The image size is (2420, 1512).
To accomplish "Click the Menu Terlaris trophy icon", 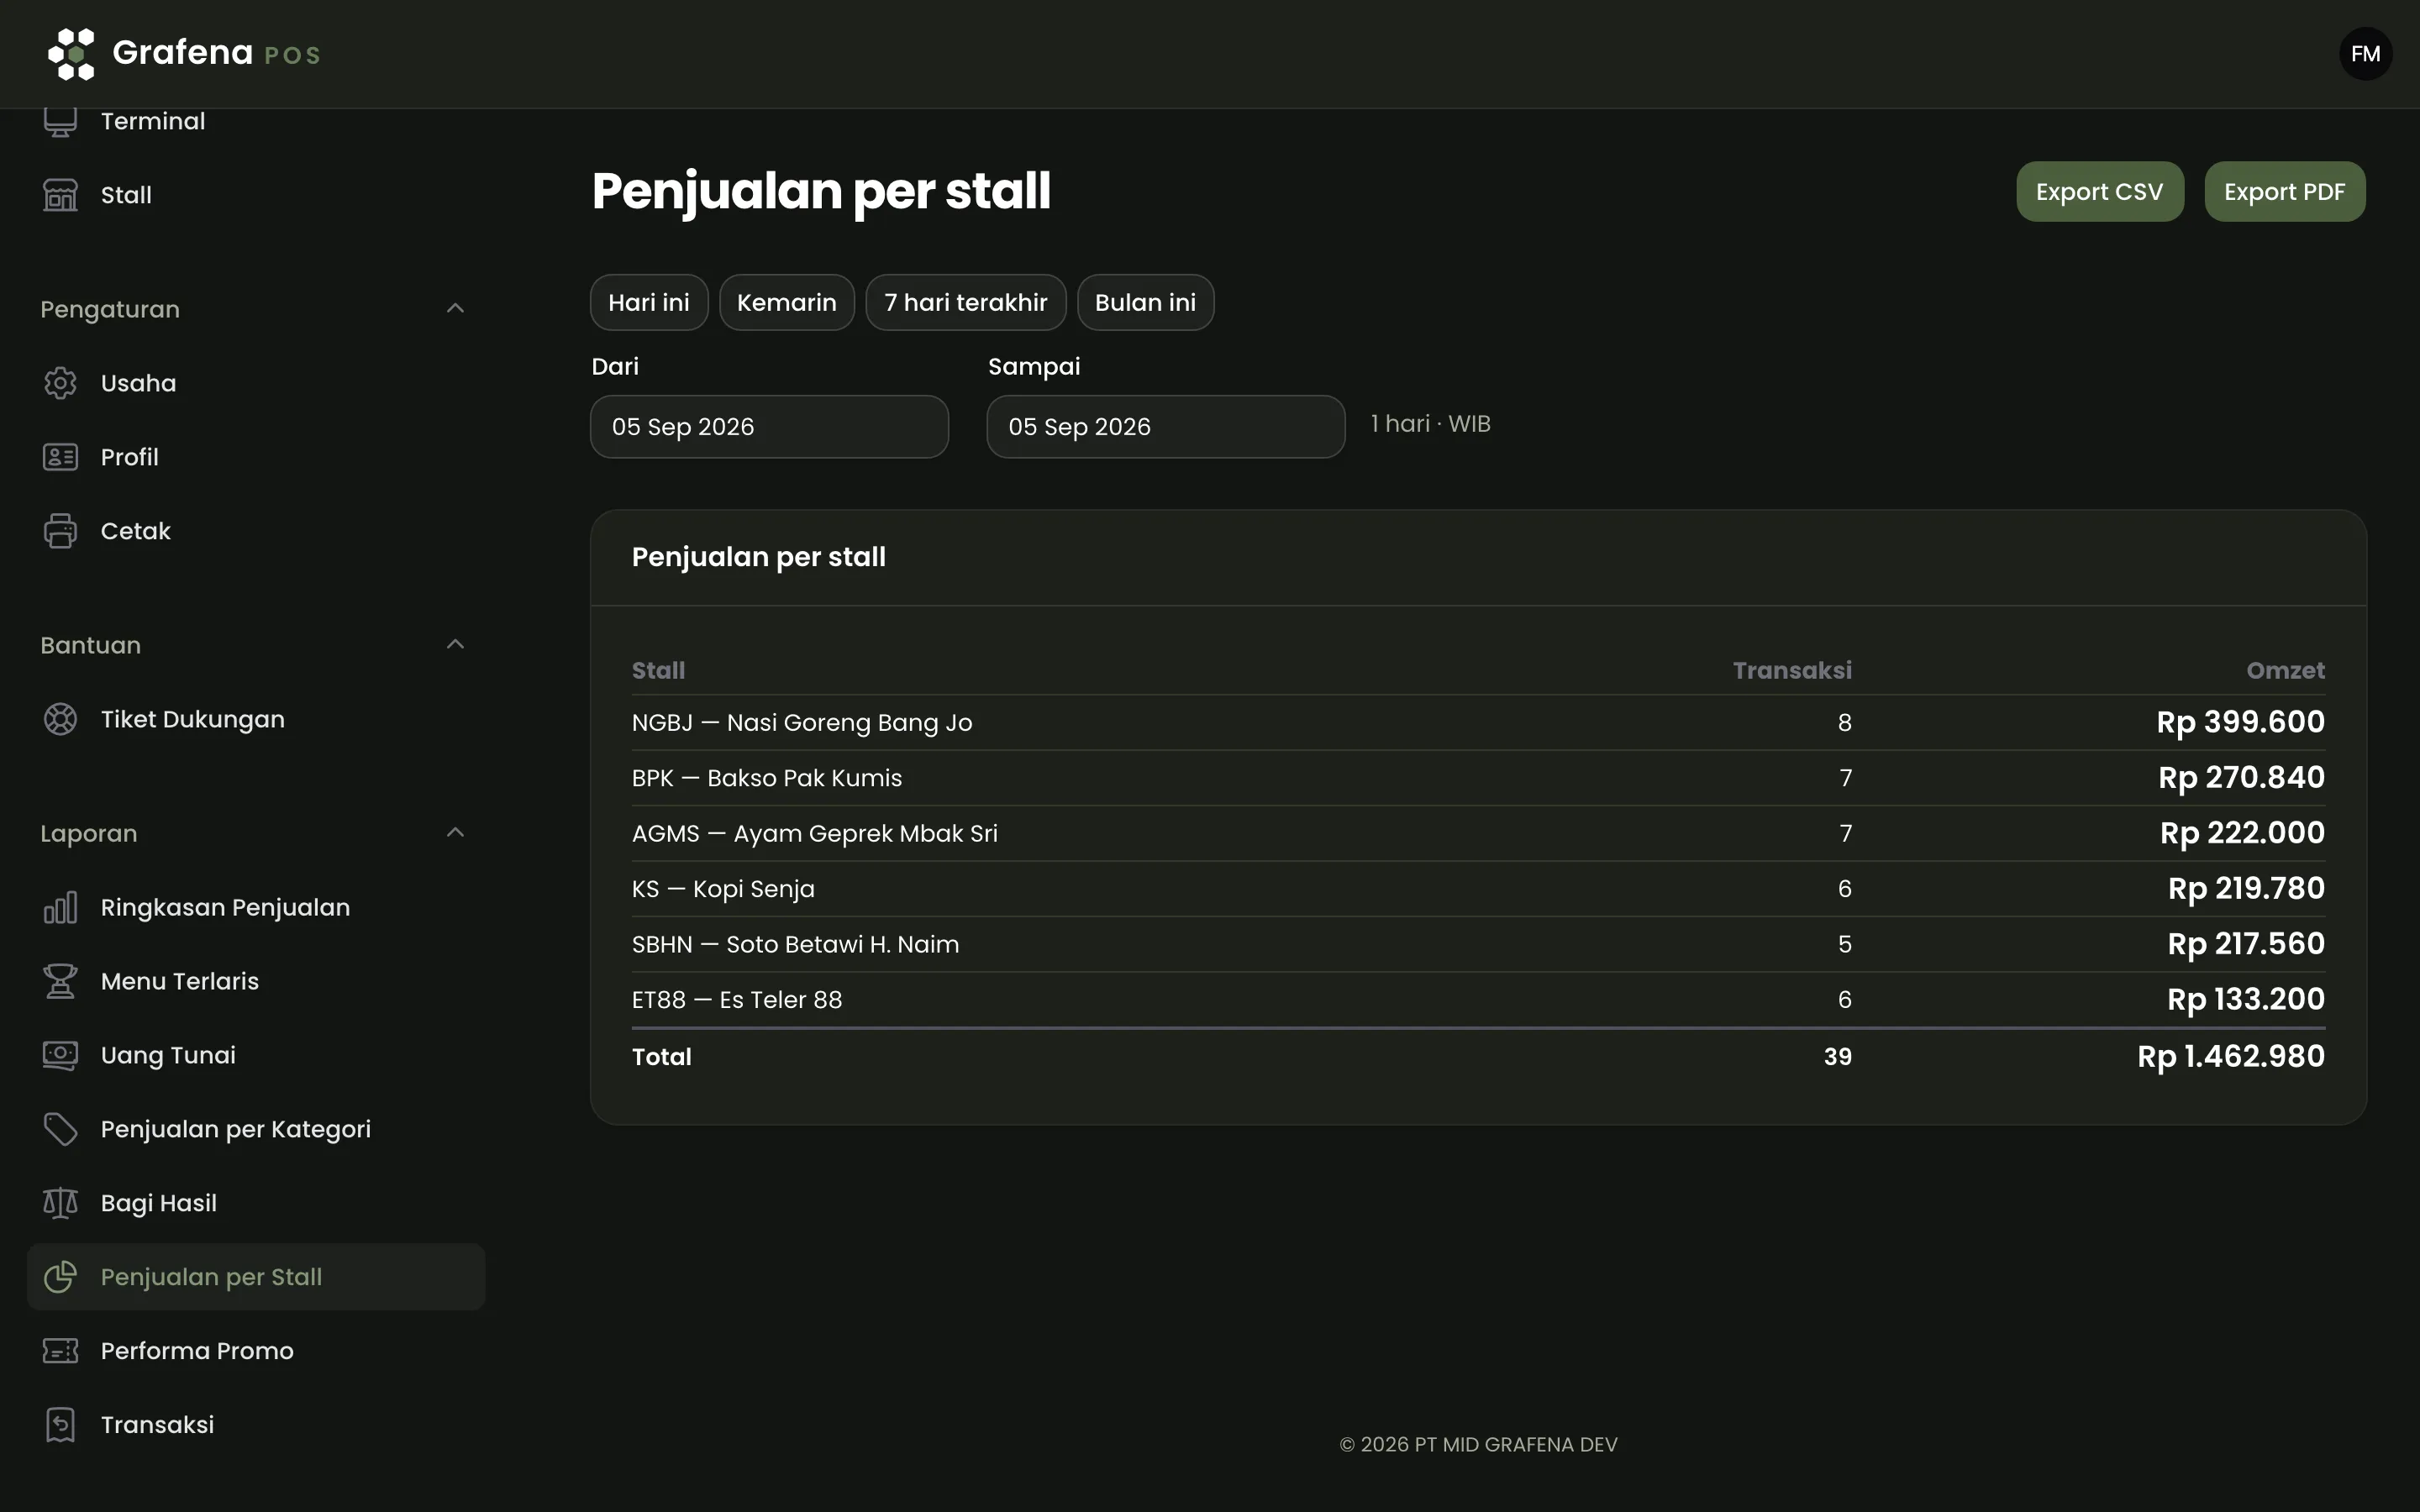I will pos(60,981).
